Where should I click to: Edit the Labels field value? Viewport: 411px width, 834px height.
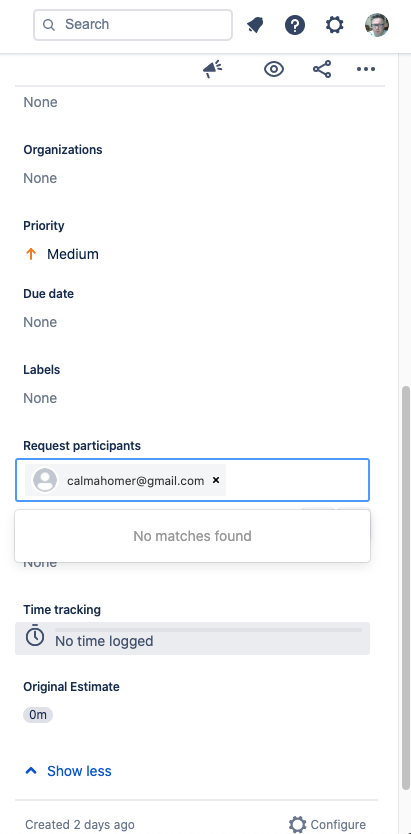point(40,398)
